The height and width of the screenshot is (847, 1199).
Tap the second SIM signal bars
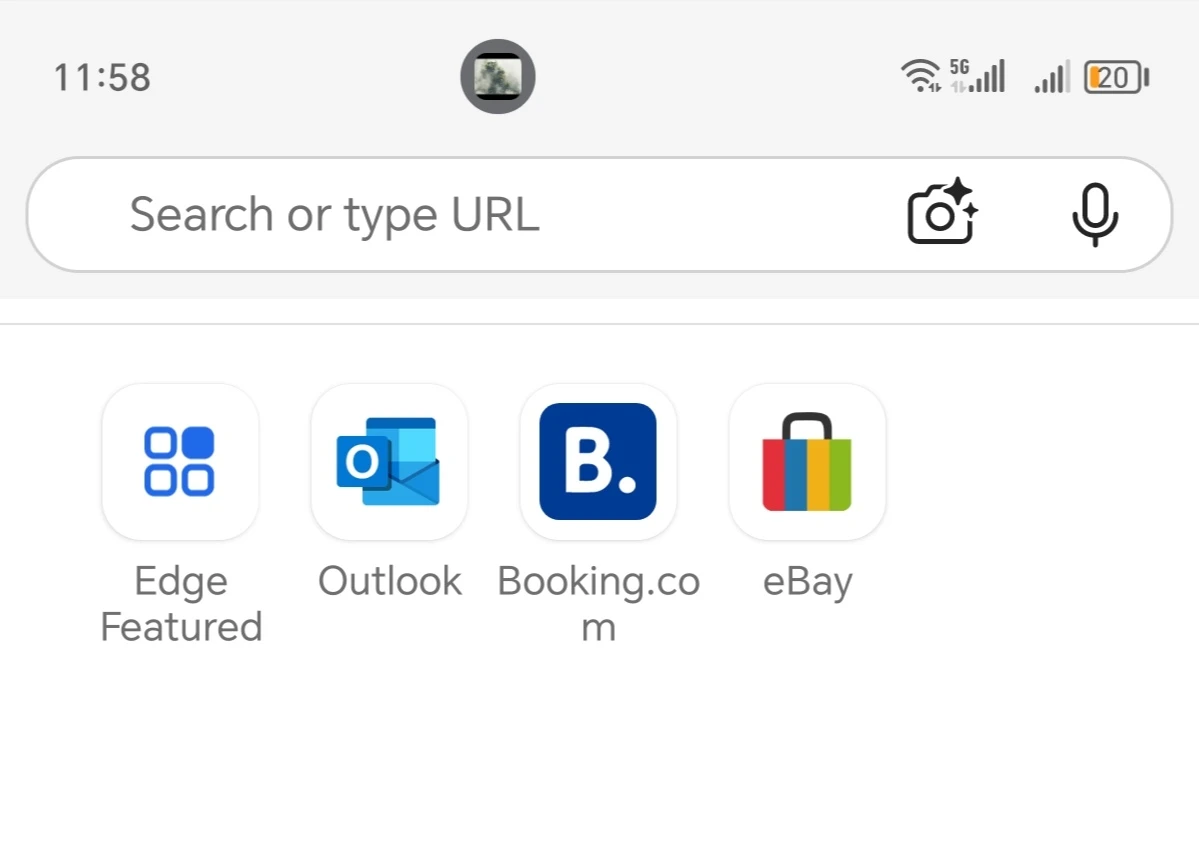pyautogui.click(x=1051, y=77)
